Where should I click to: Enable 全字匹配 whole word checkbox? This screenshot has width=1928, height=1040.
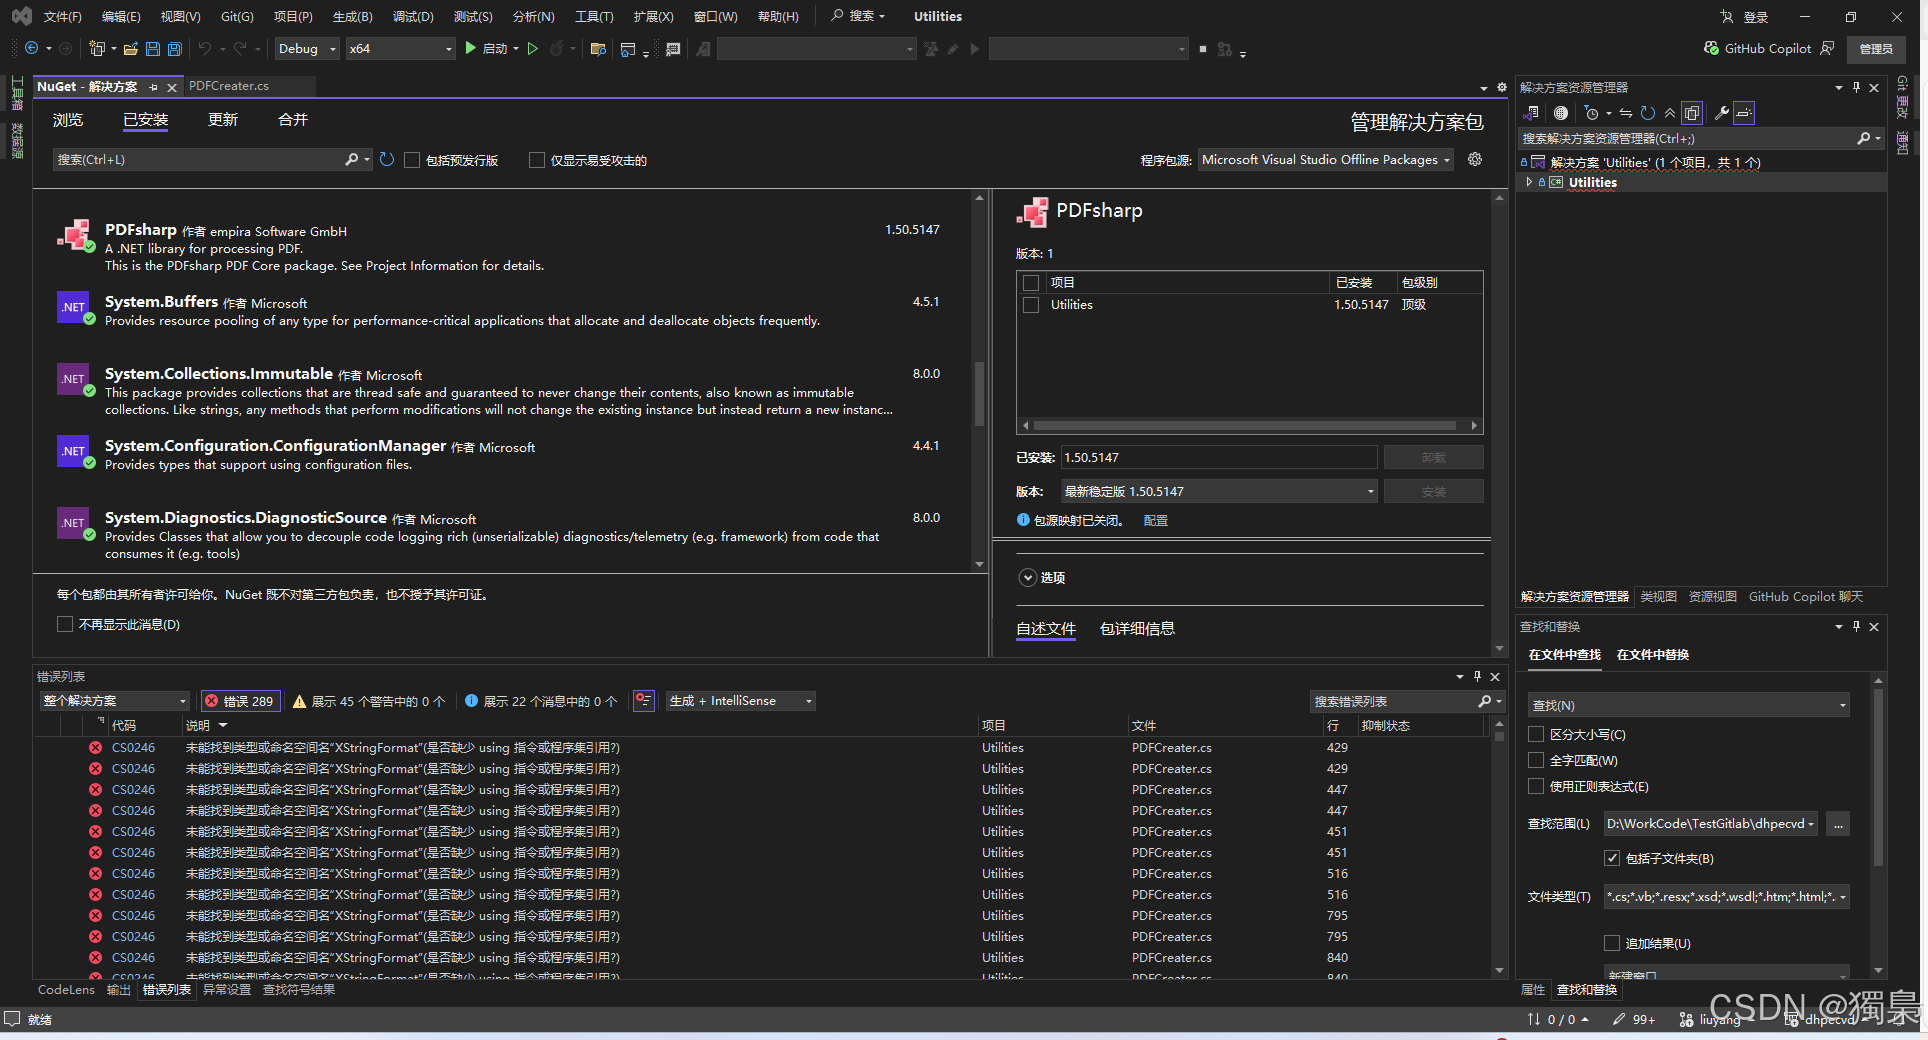tap(1536, 760)
